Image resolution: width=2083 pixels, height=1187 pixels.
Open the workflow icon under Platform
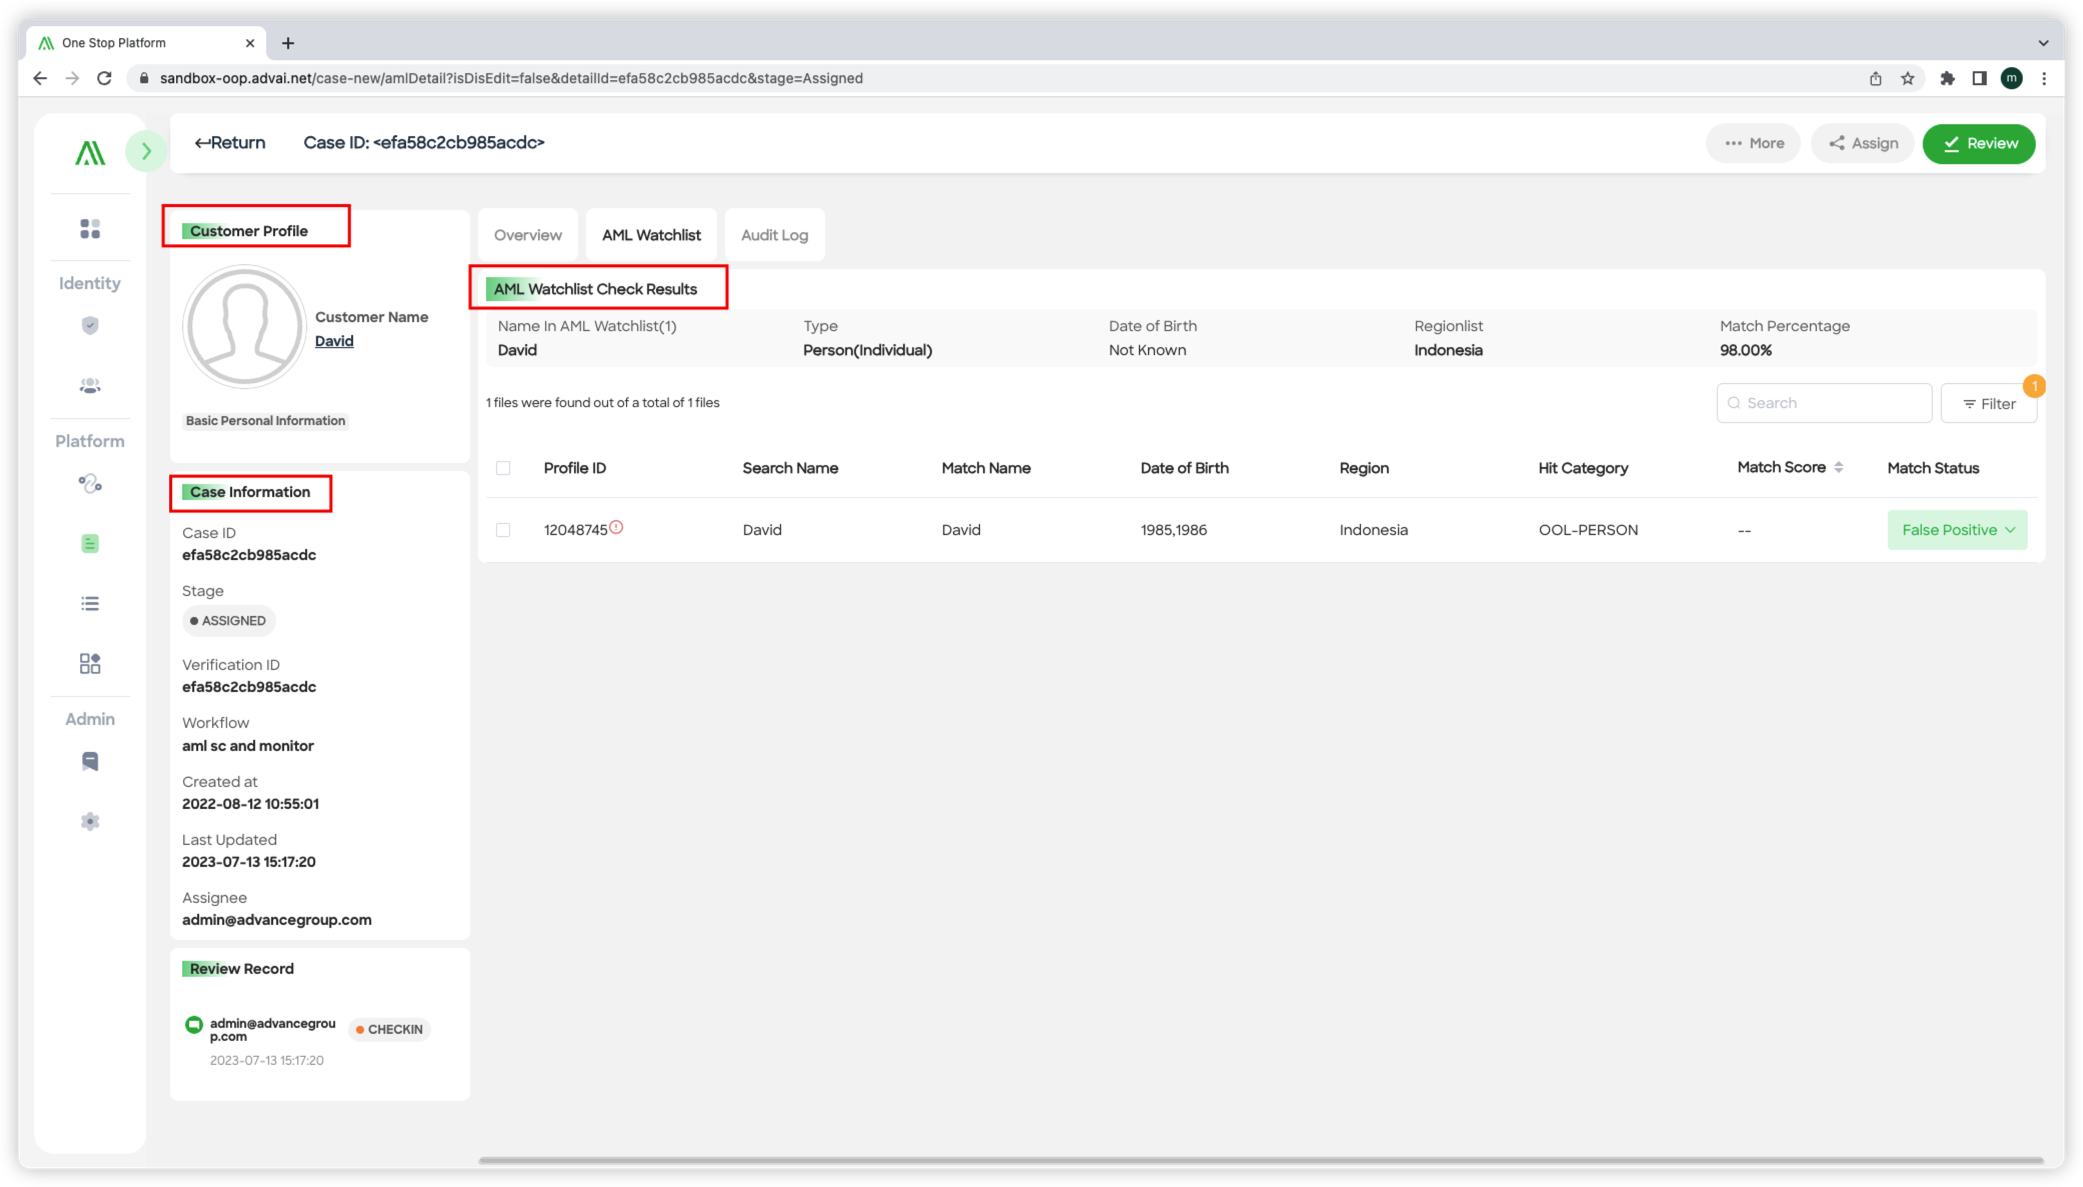tap(90, 484)
